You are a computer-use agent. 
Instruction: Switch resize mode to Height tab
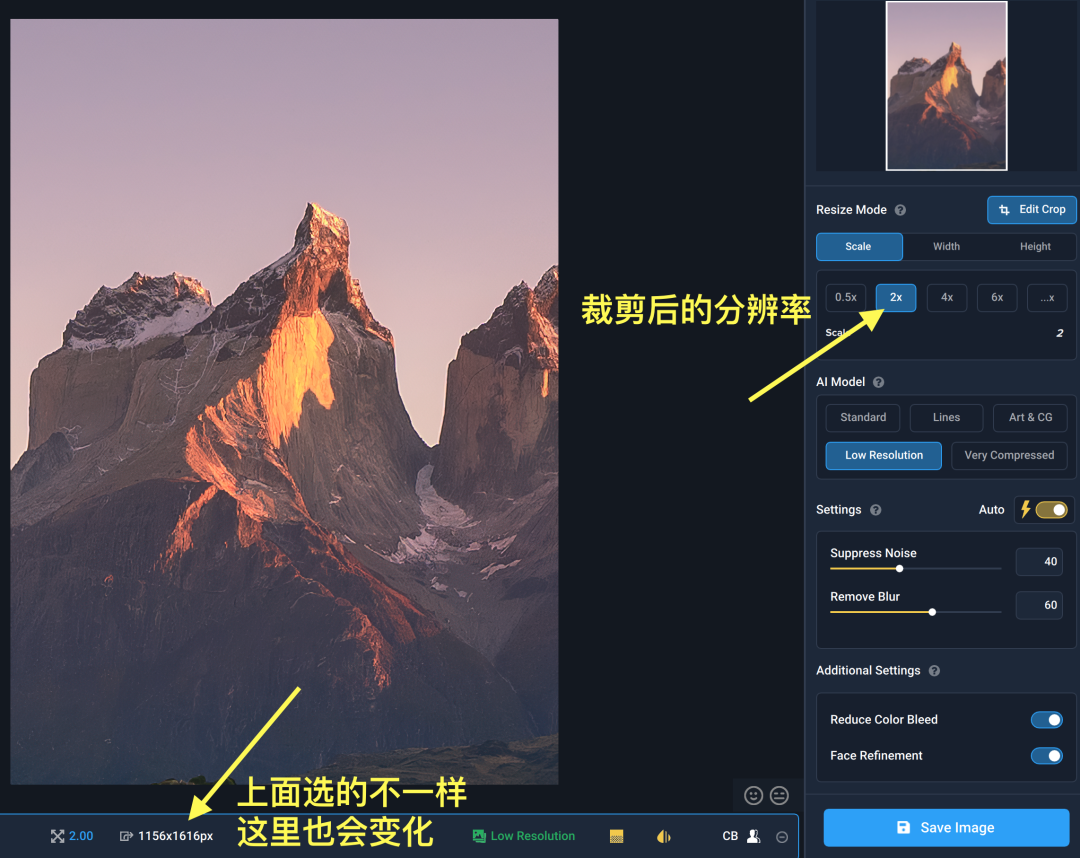[1035, 246]
